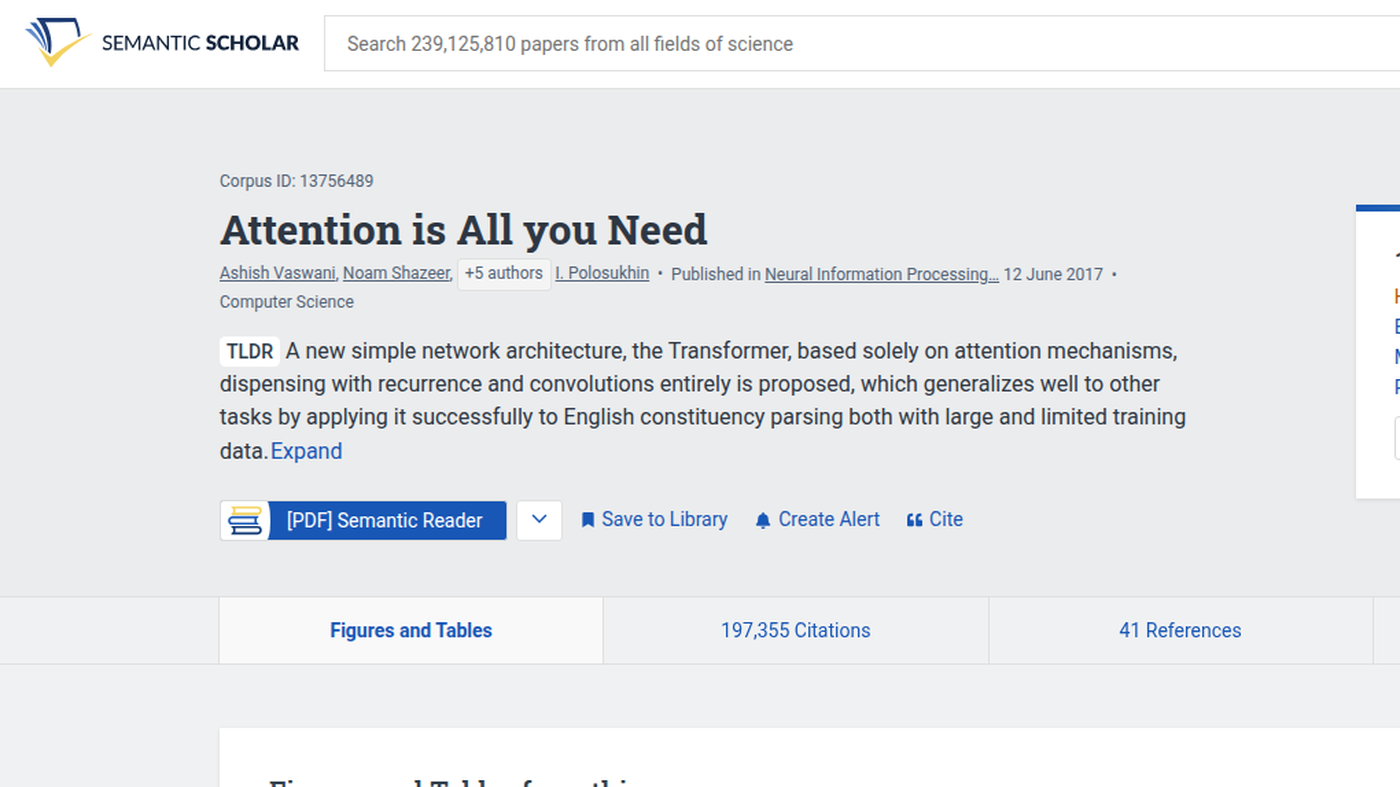Click the Create Alert bell icon
Viewport: 1400px width, 787px height.
coord(763,520)
